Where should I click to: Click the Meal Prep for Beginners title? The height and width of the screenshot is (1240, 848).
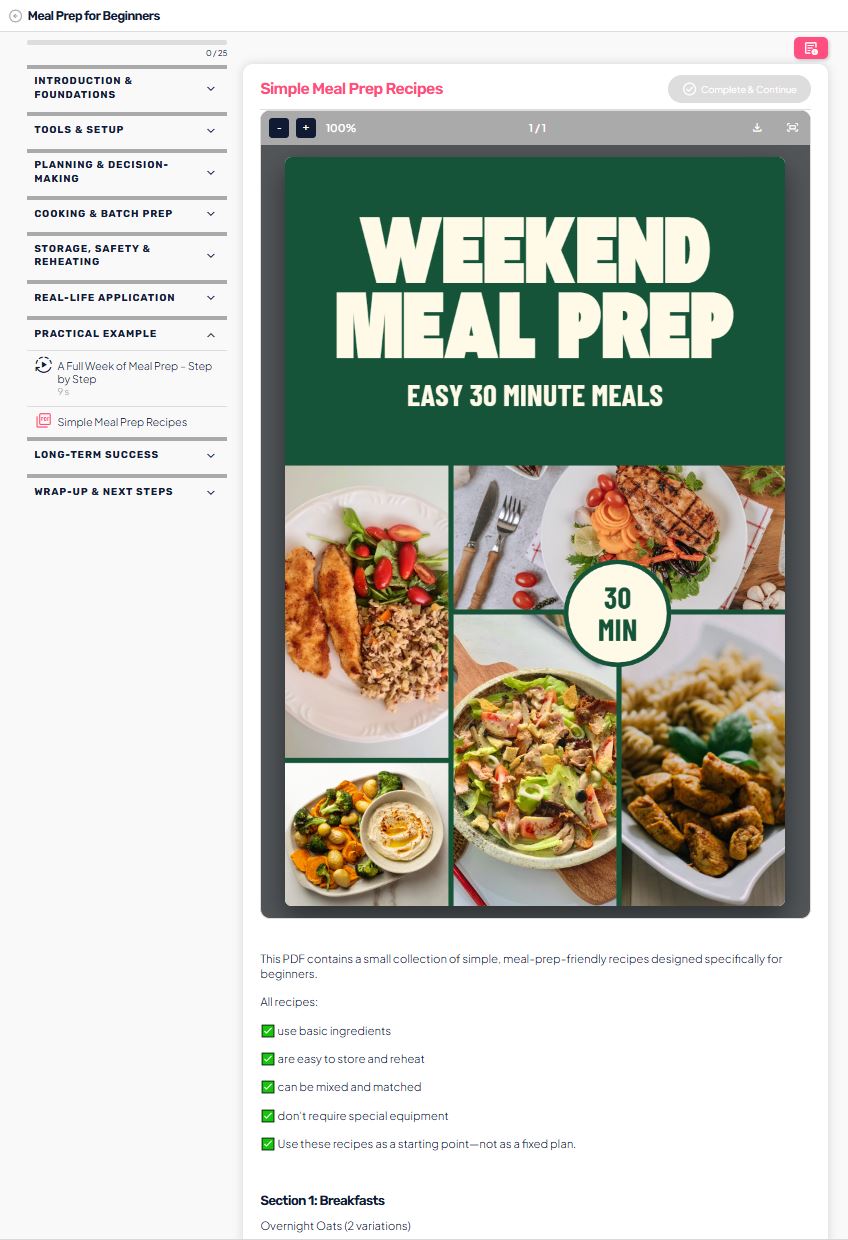[x=94, y=16]
